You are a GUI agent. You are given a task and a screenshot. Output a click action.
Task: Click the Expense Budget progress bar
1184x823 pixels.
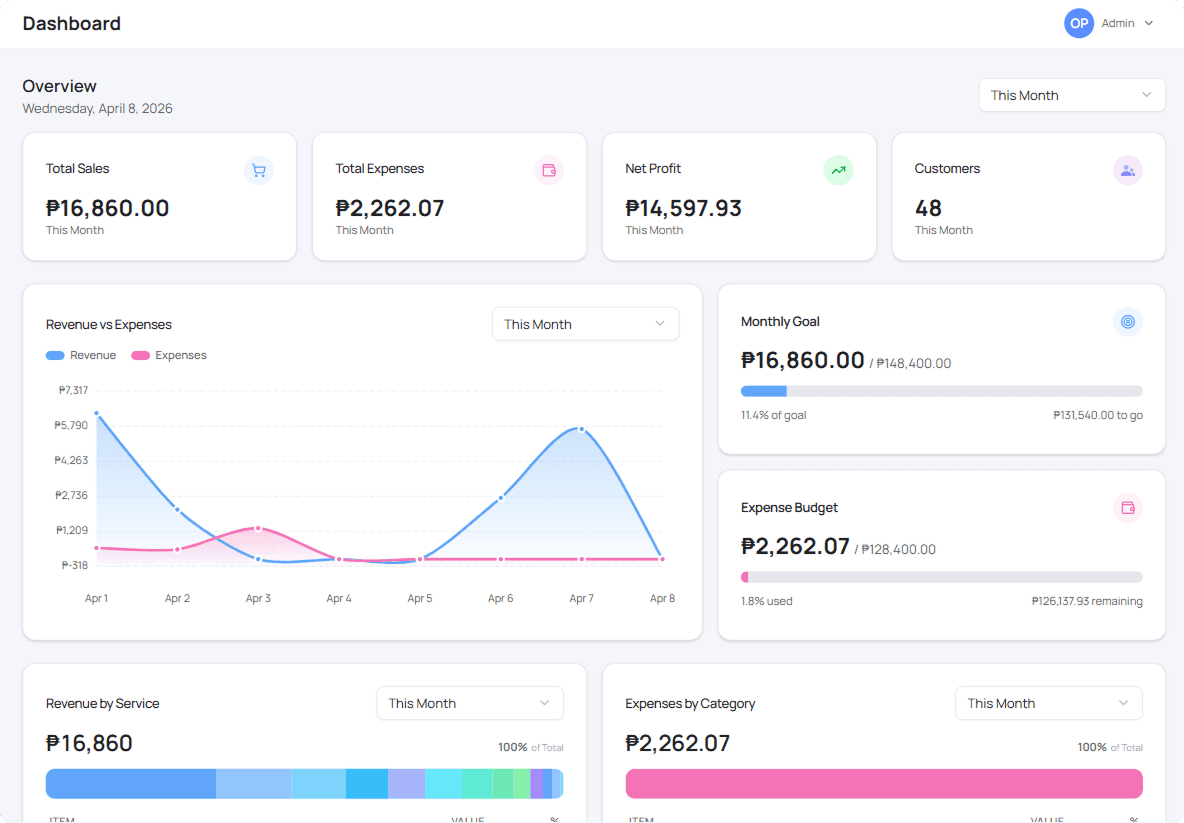tap(941, 577)
